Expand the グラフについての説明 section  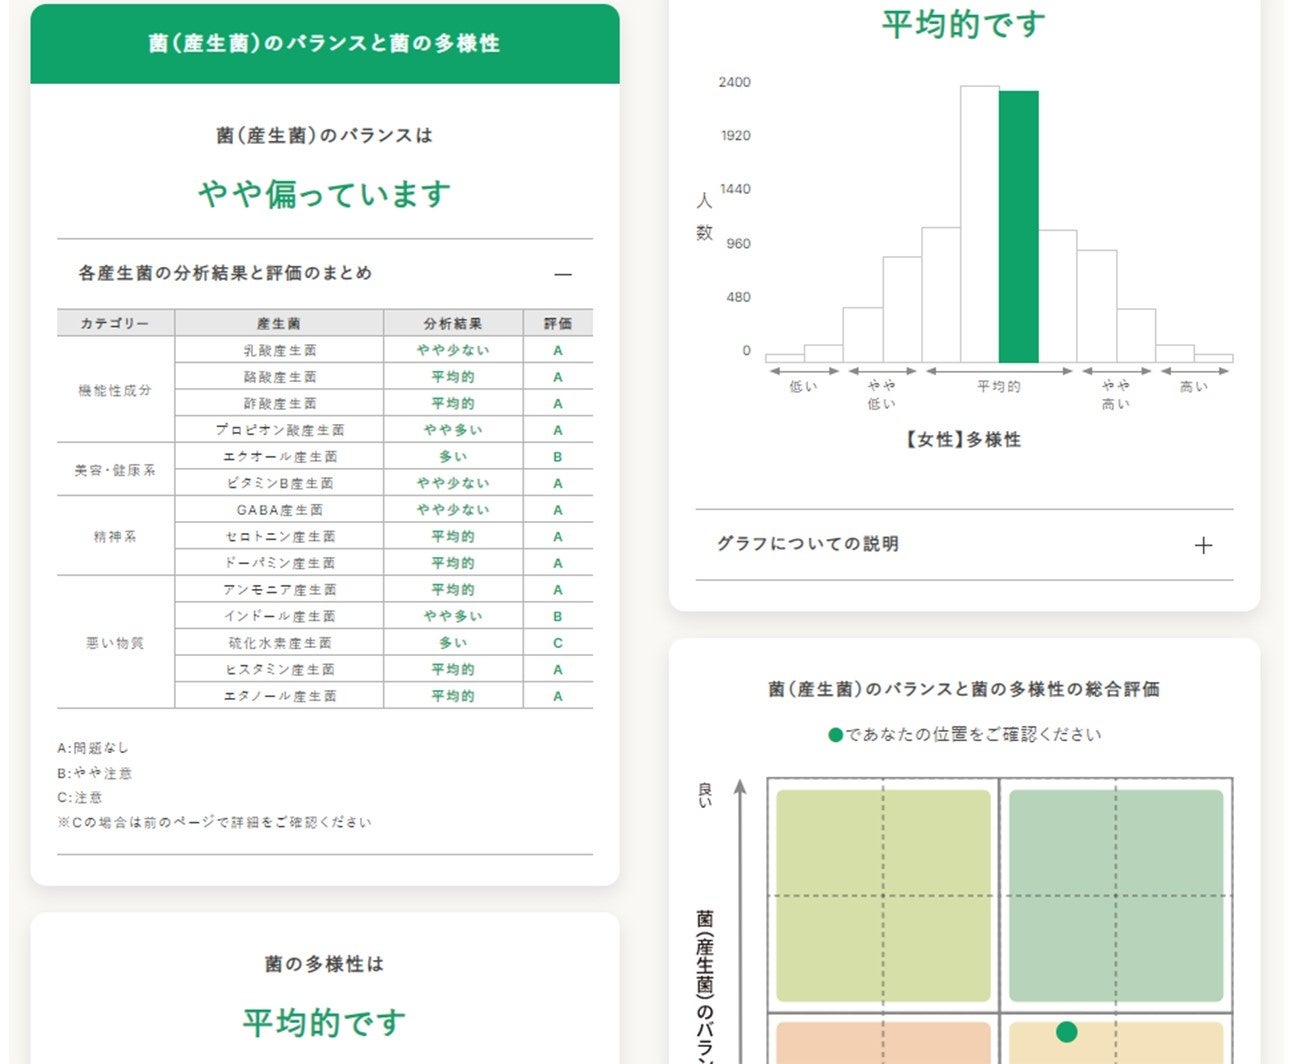click(1203, 545)
